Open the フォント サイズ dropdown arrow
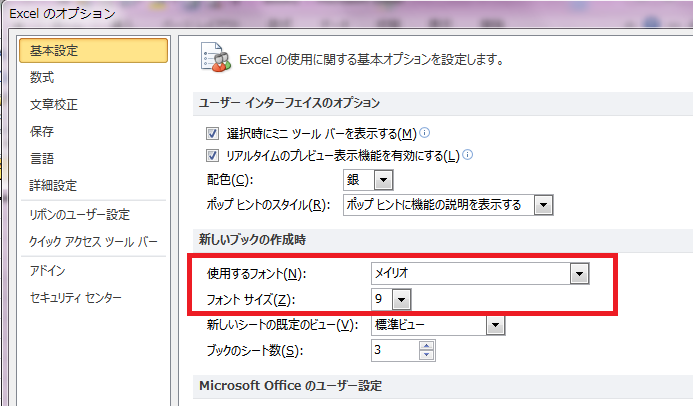The height and width of the screenshot is (406, 693). click(401, 300)
